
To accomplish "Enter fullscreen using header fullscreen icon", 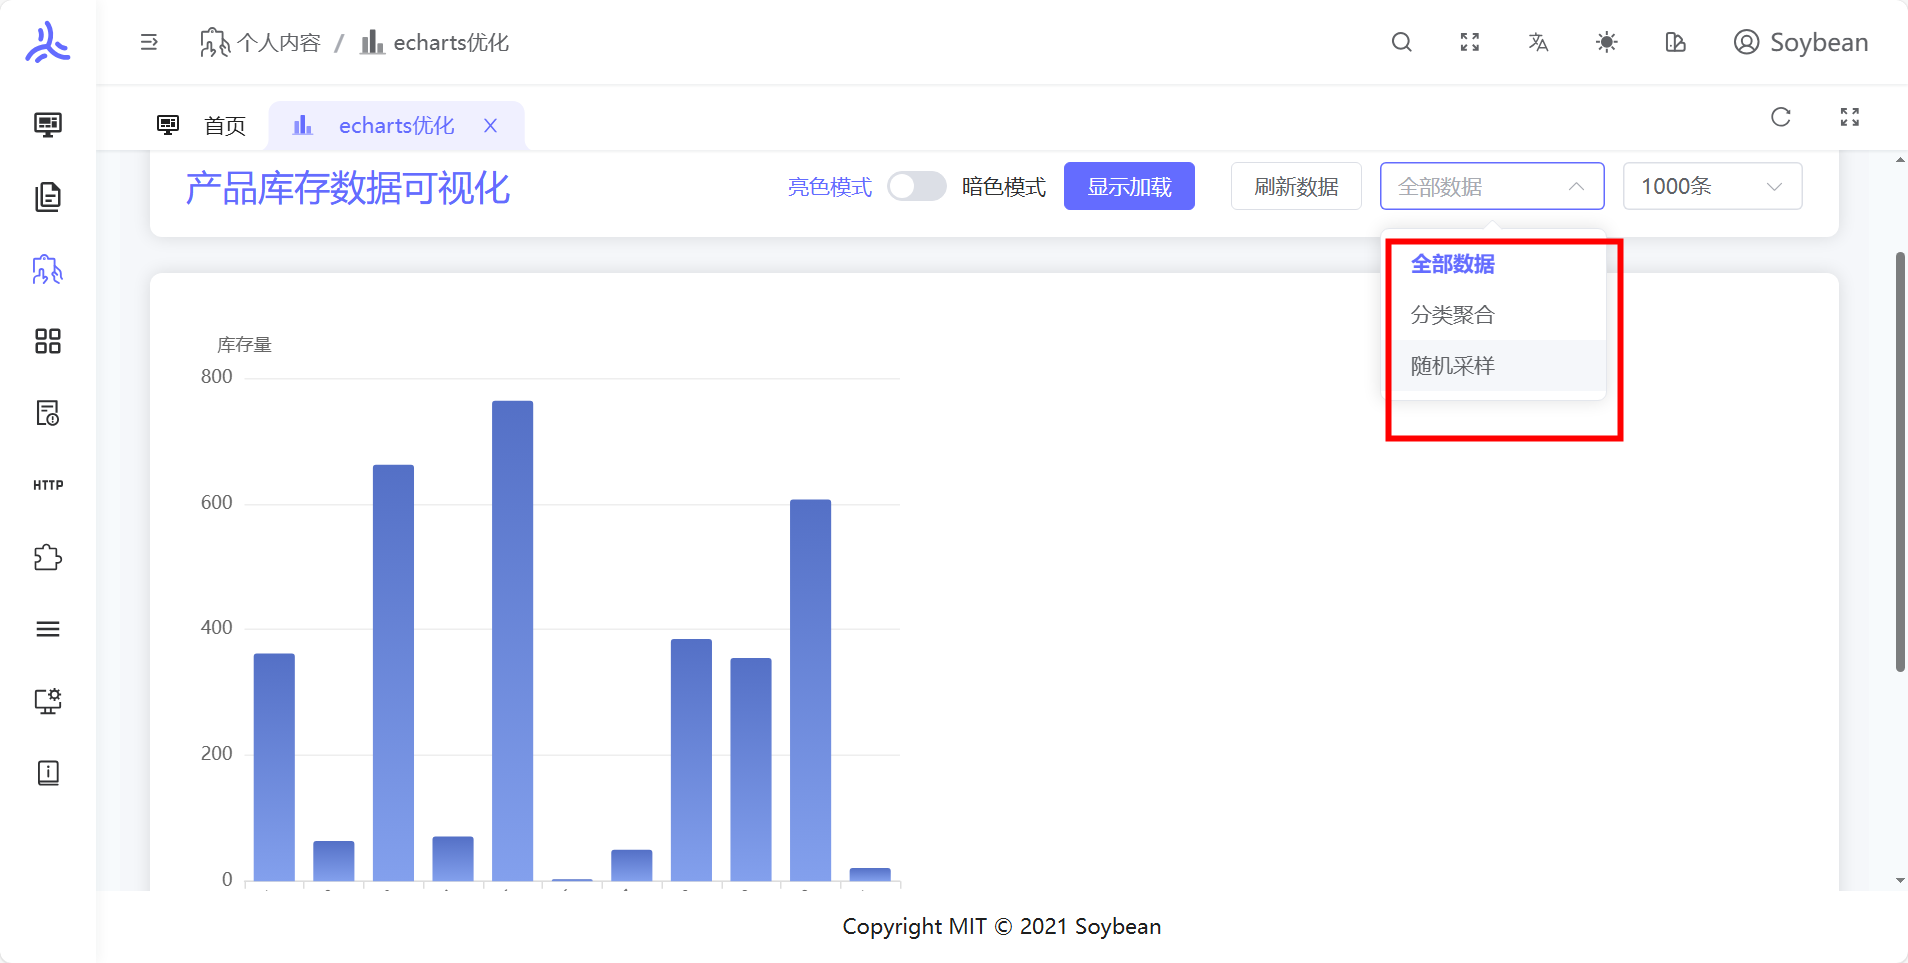I will pos(1469,42).
